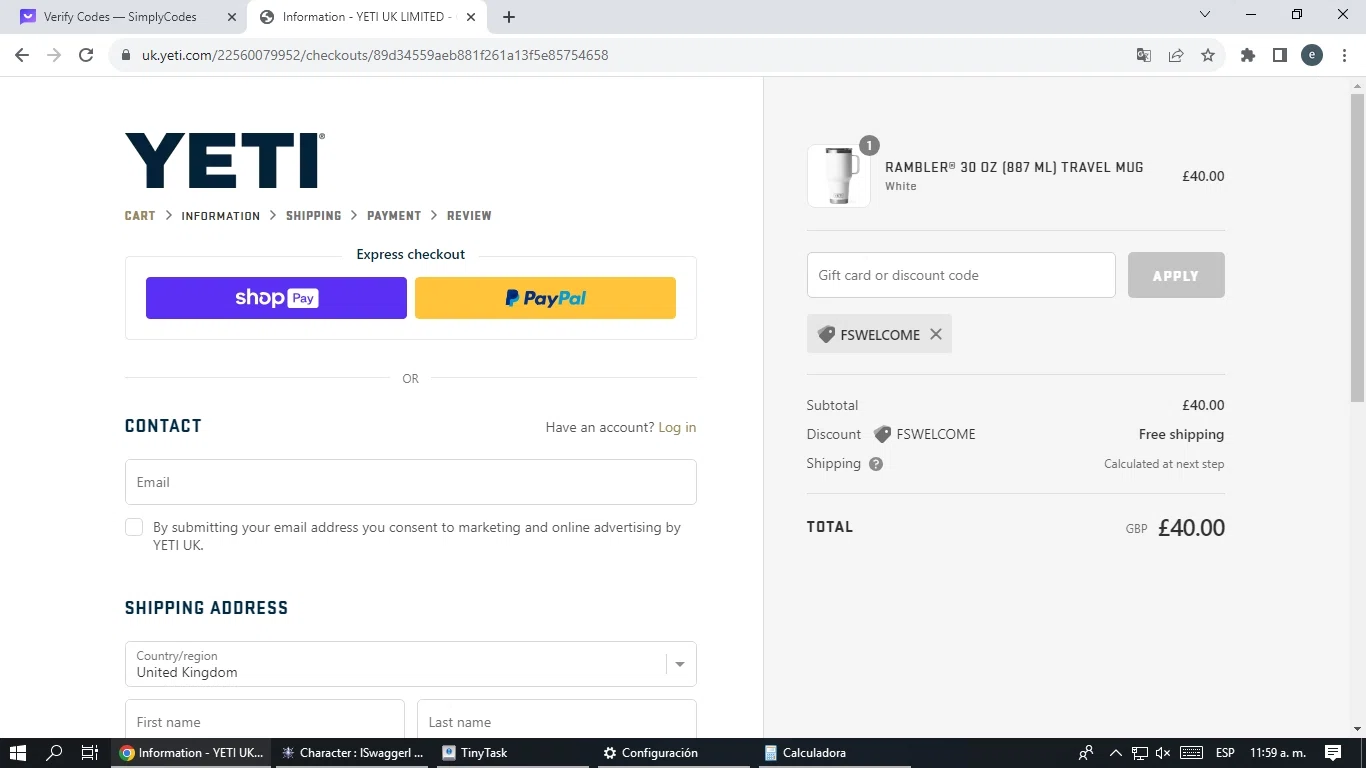Switch to the Verify Codes — SimplyCodes tab
Image resolution: width=1366 pixels, height=768 pixels.
pyautogui.click(x=125, y=17)
